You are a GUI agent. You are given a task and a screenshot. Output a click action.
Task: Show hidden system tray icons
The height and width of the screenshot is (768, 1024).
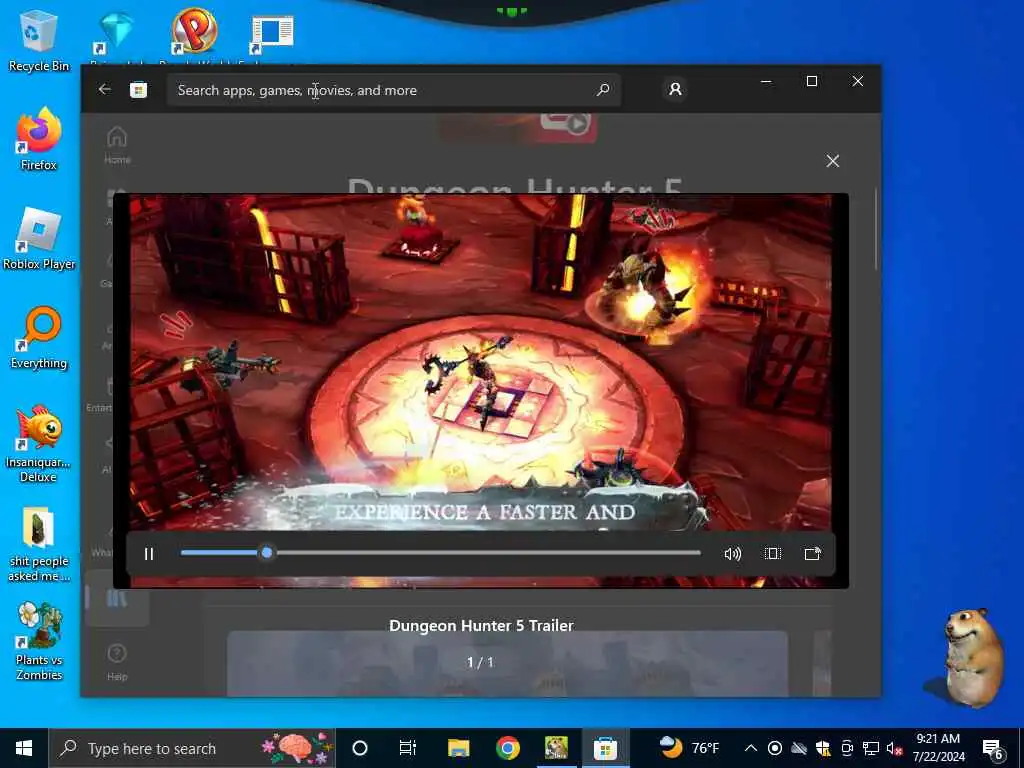[751, 748]
